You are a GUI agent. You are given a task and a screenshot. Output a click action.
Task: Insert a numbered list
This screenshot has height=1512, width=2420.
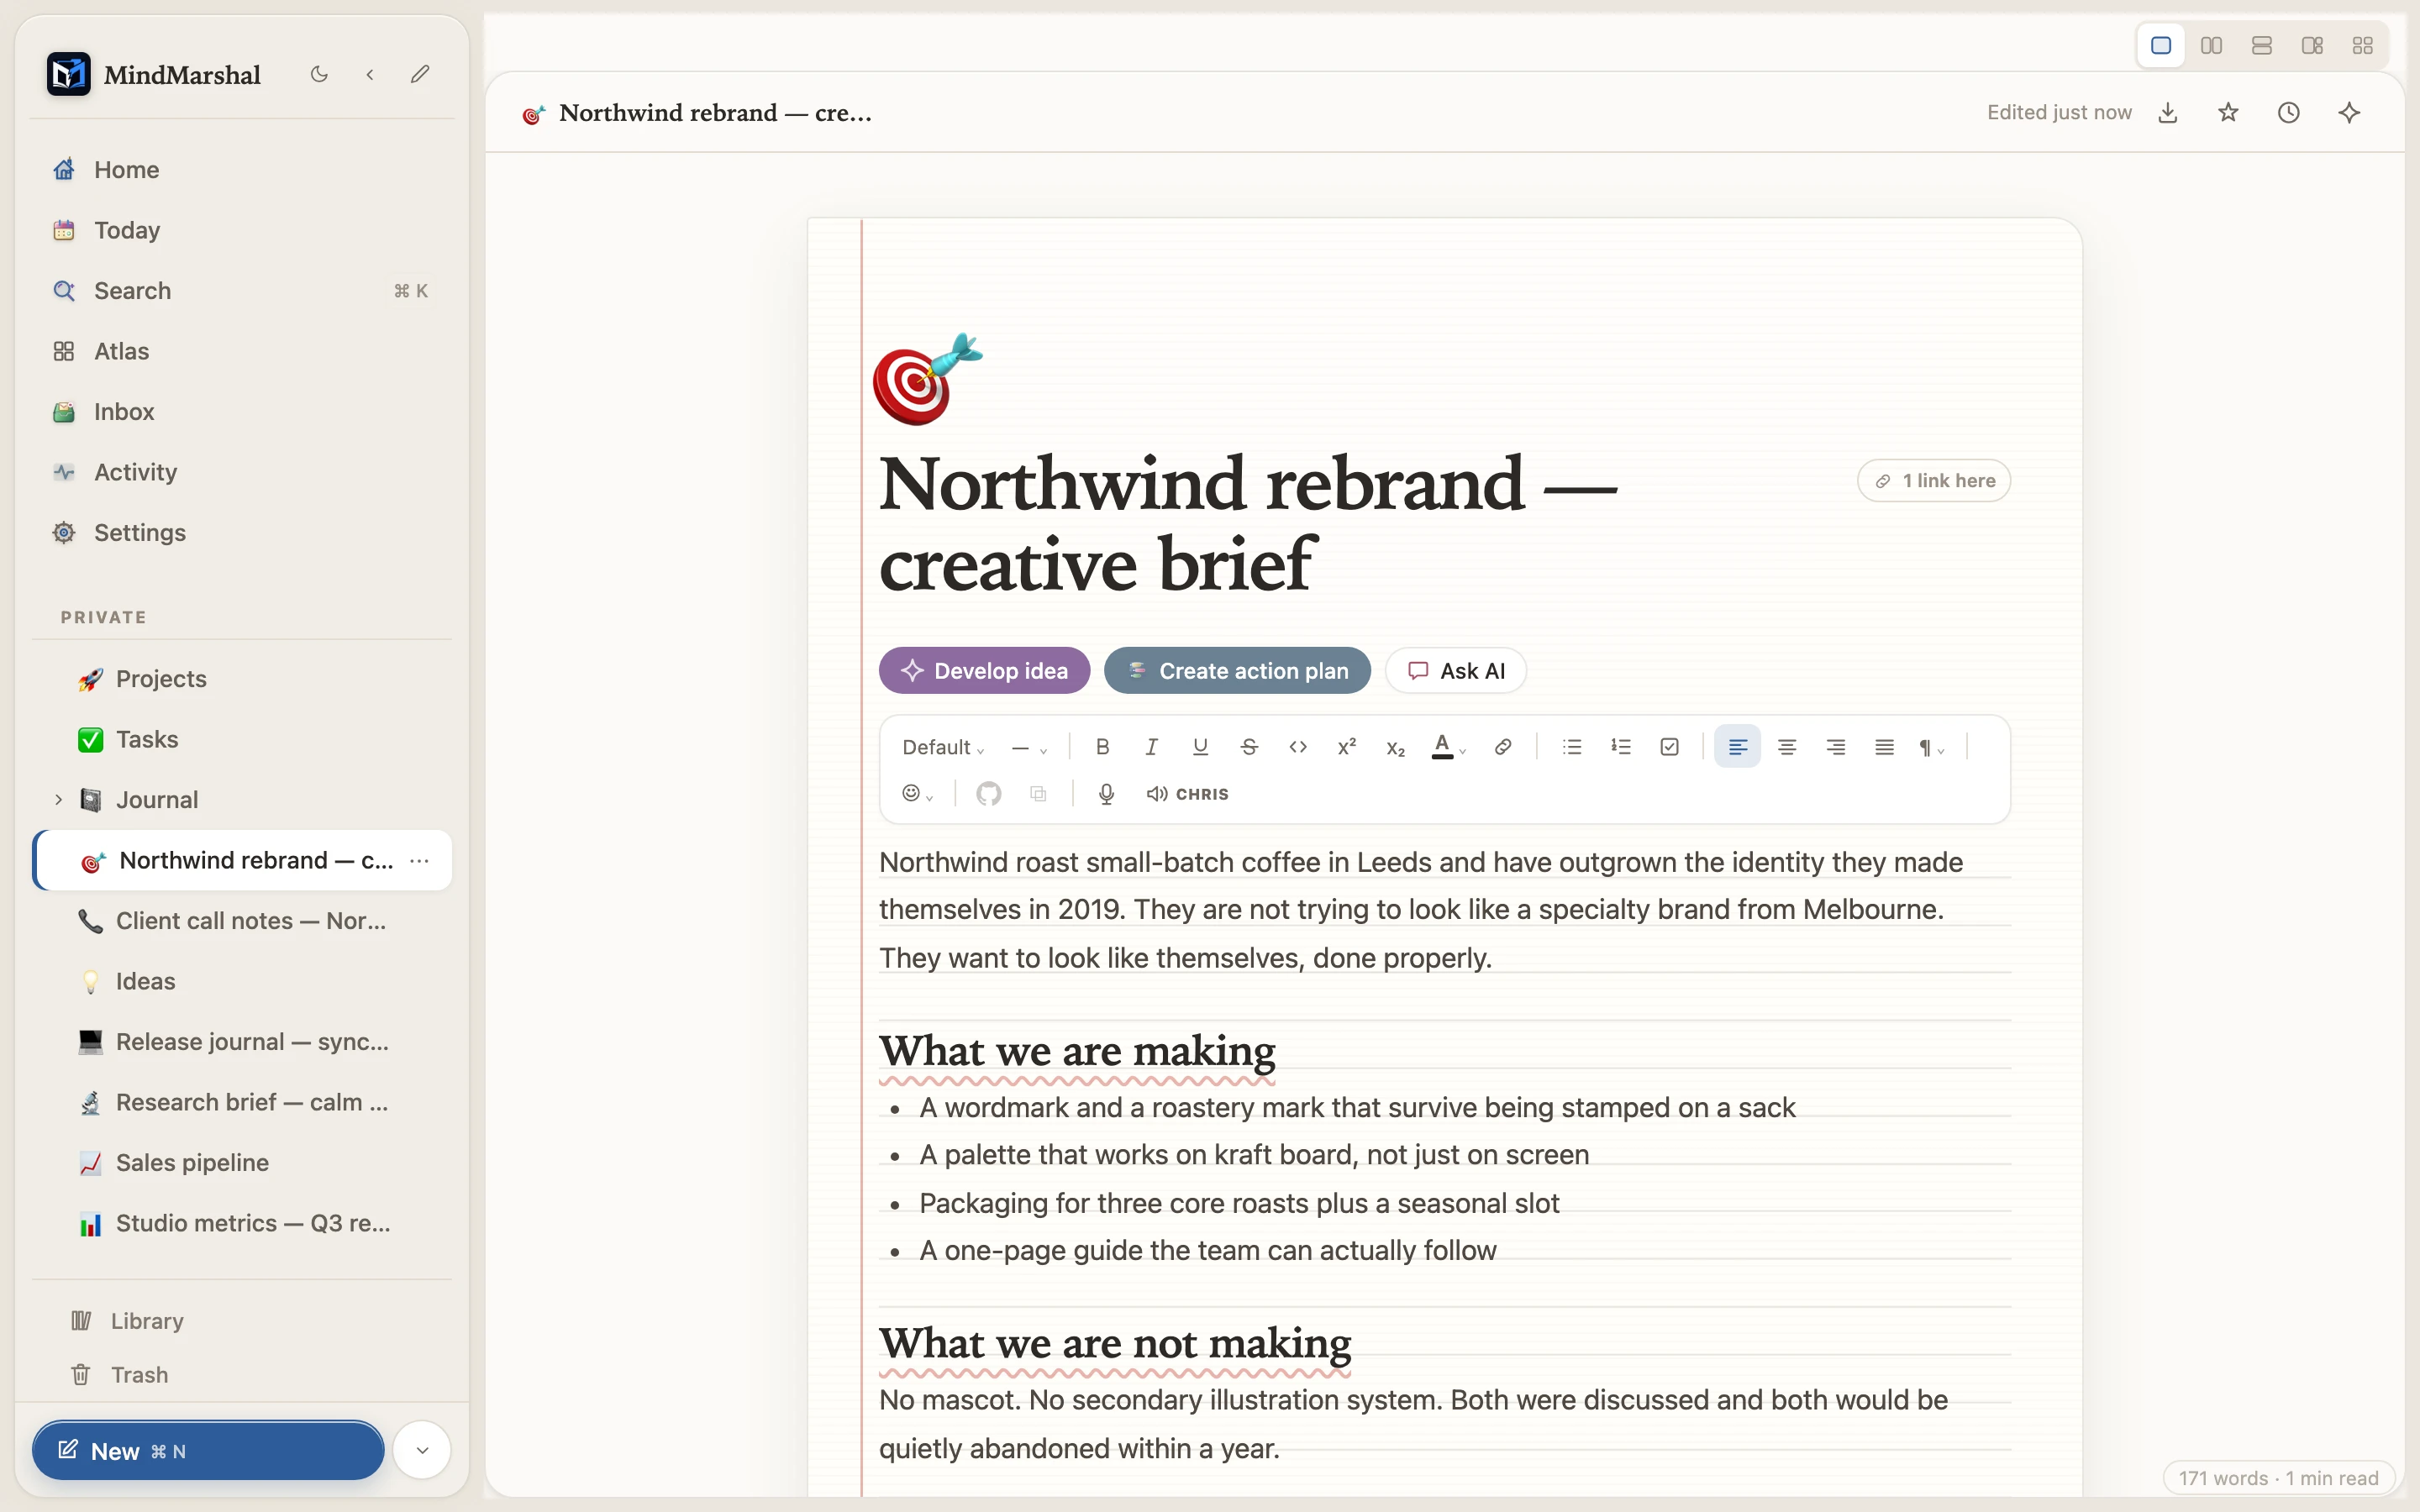coord(1621,747)
